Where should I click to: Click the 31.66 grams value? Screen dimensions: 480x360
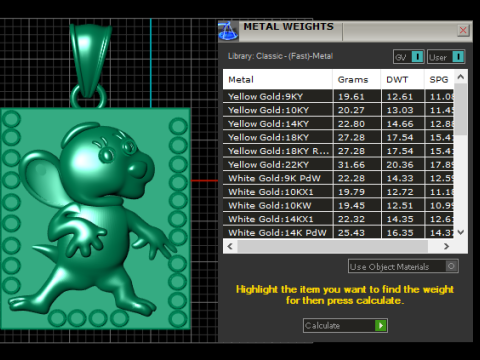(351, 165)
